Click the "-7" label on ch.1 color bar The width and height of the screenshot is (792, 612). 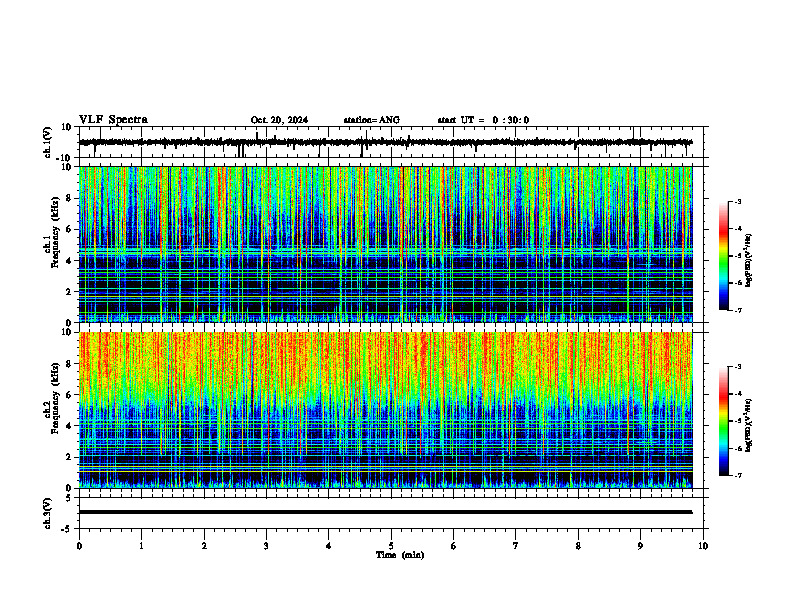[738, 310]
